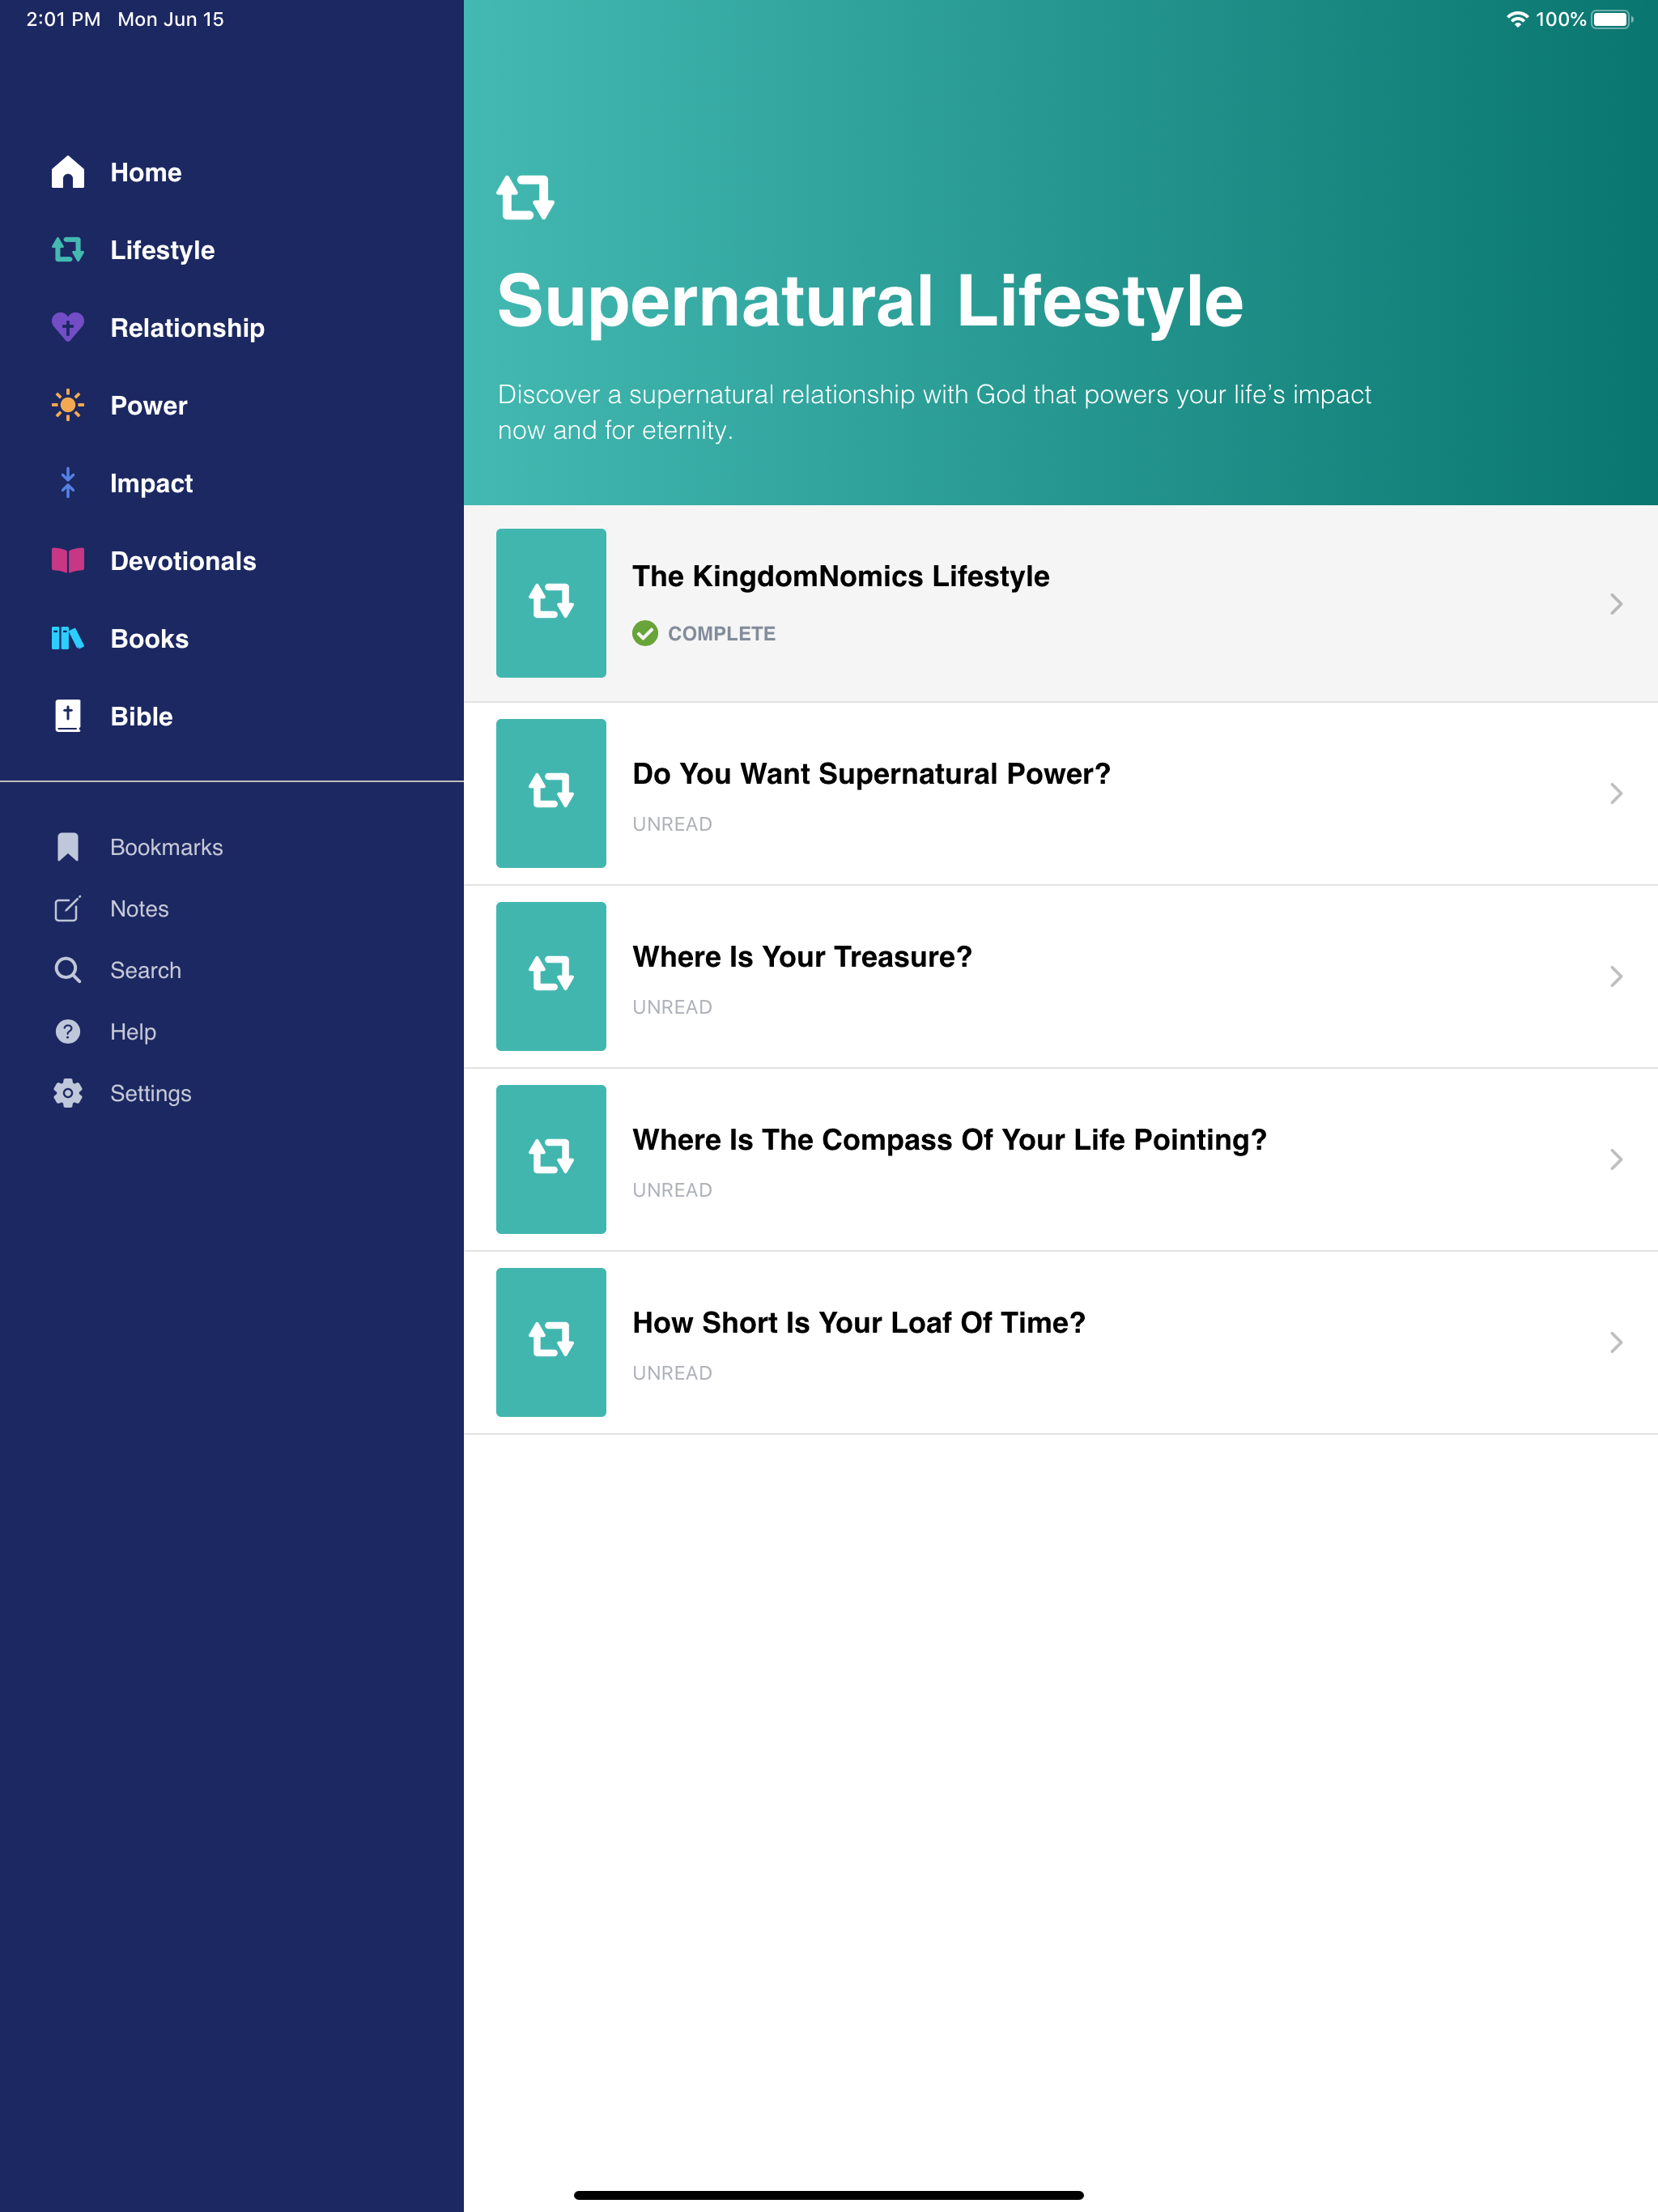Tap the Books shelf icon
Screen dimensions: 1658x2212
pyautogui.click(x=68, y=638)
